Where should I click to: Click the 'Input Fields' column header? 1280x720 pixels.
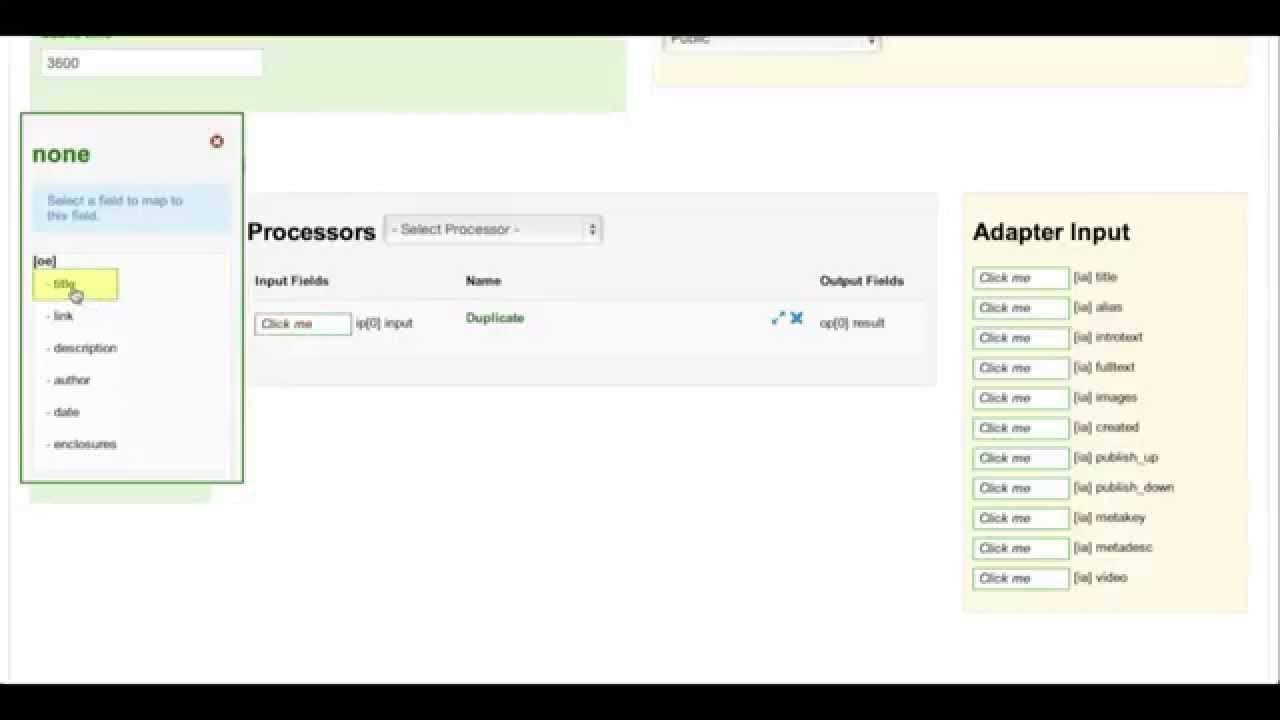click(292, 281)
